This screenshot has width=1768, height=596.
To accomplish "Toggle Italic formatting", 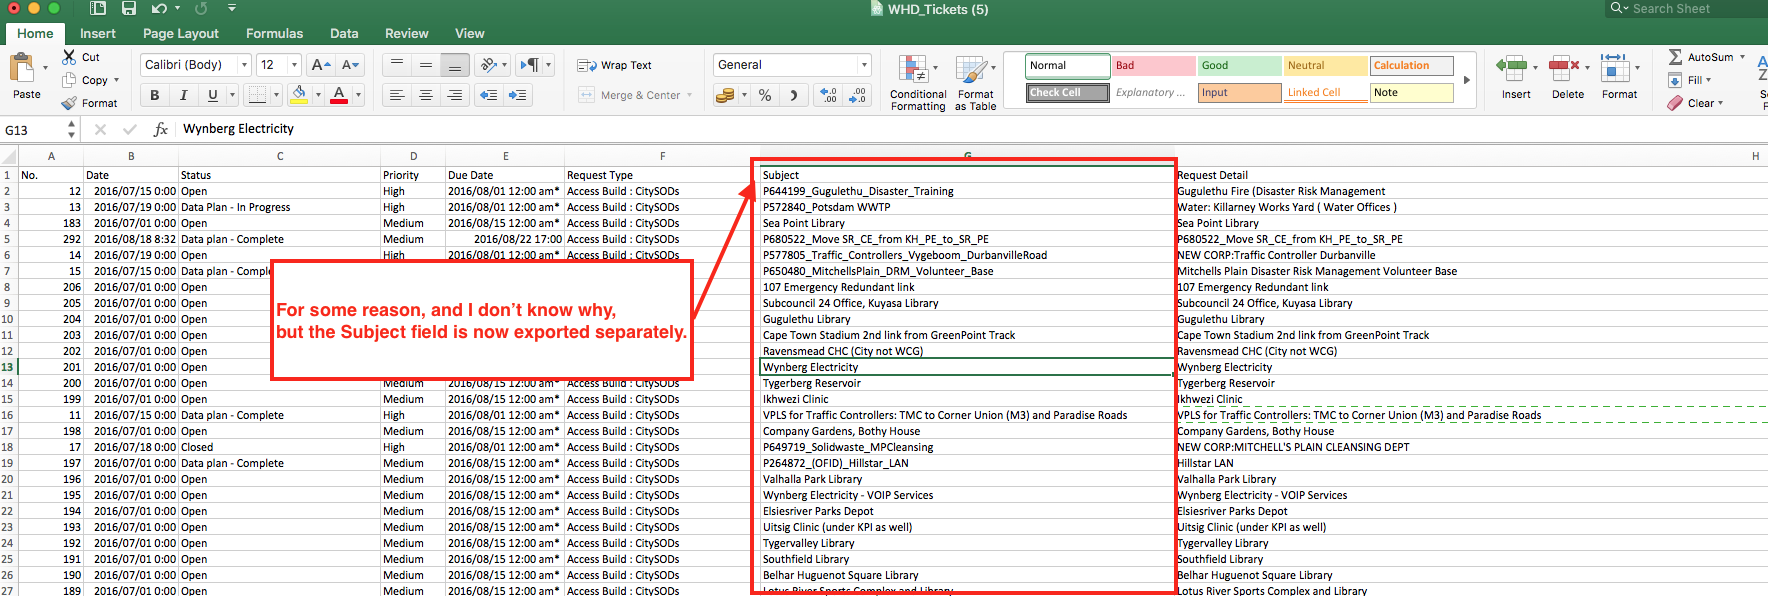I will tap(183, 95).
